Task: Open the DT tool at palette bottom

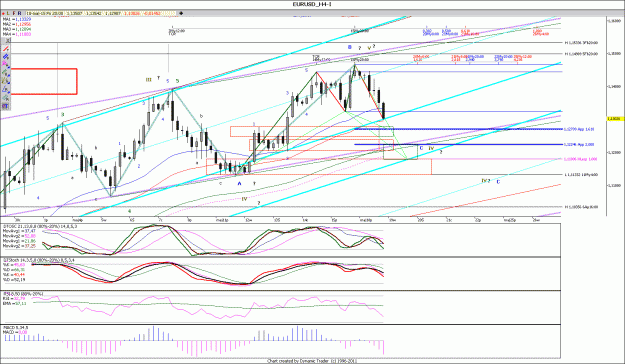Action: pyautogui.click(x=6, y=106)
